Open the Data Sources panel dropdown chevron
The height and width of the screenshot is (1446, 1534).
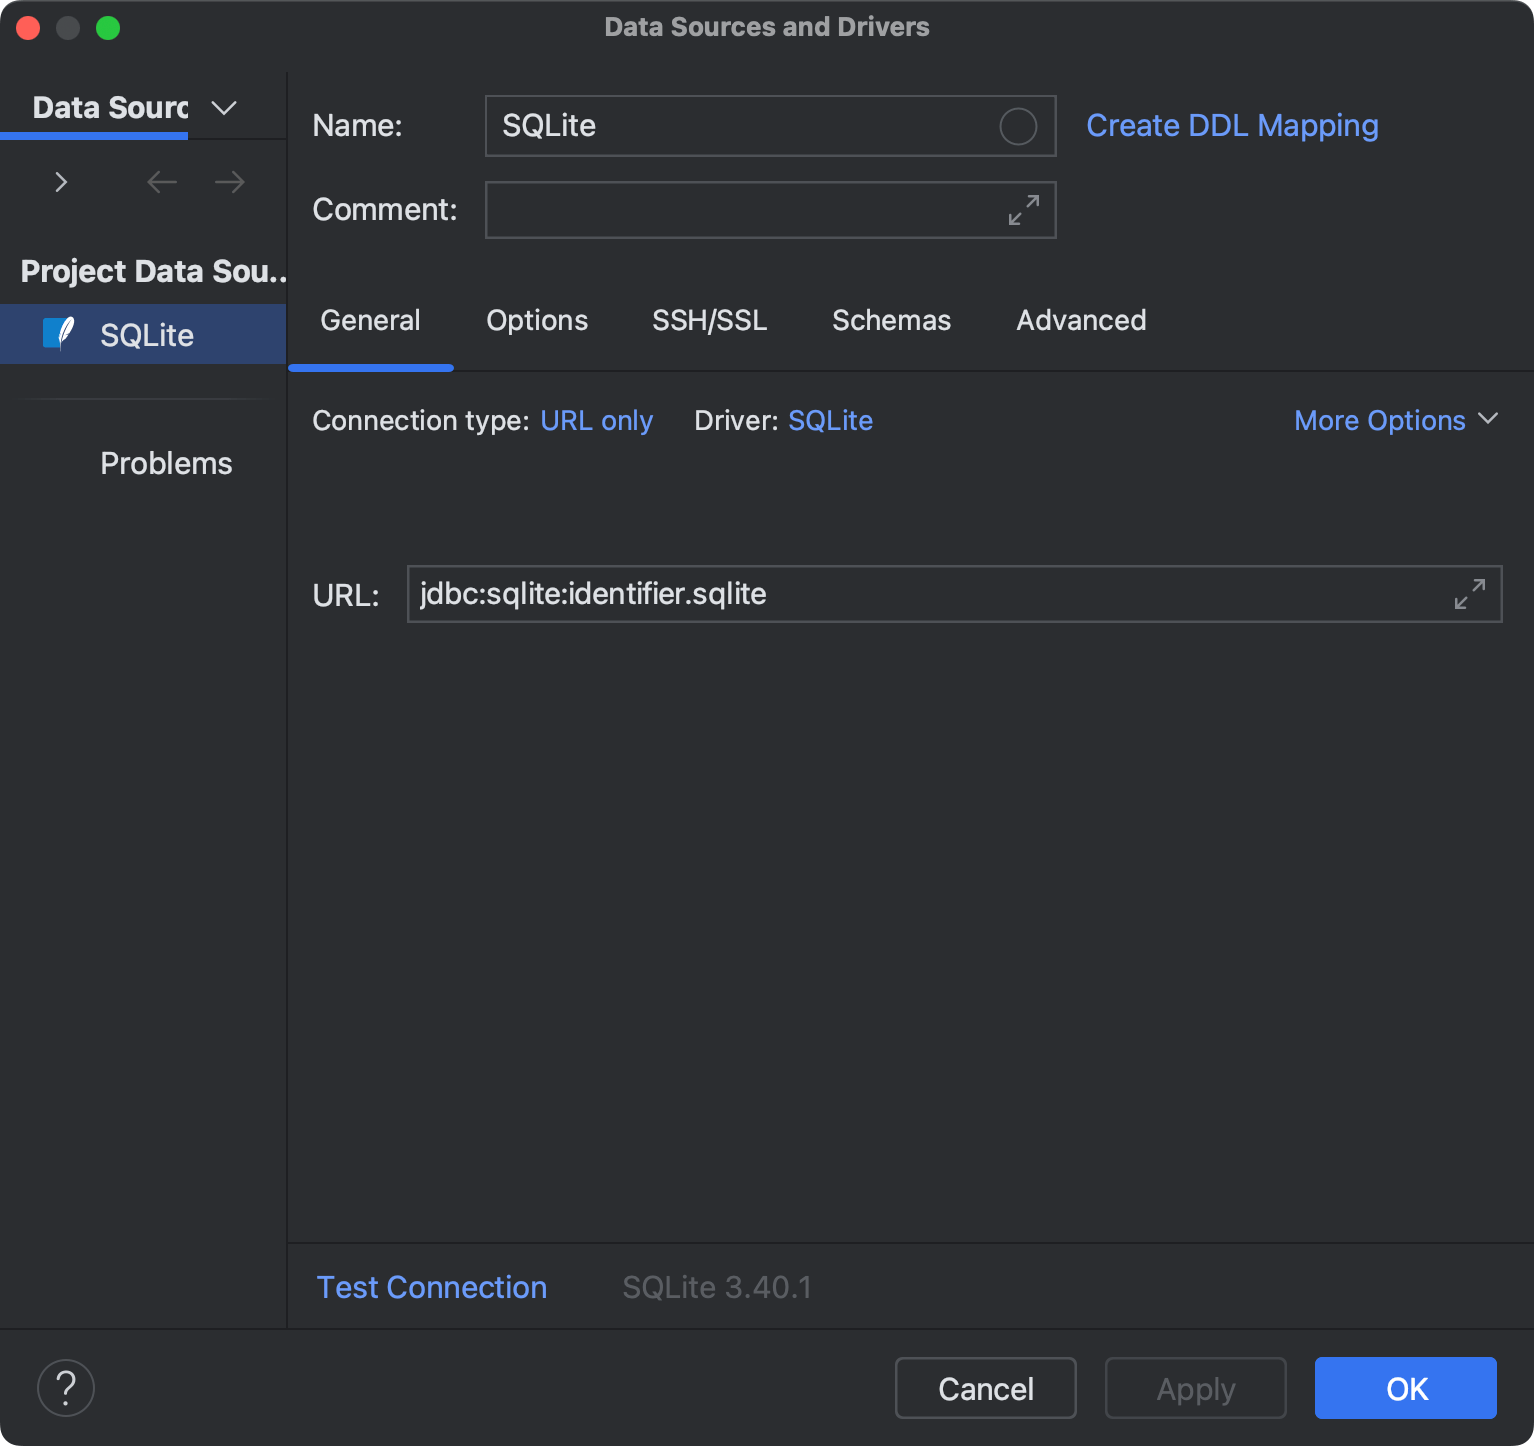click(x=223, y=107)
